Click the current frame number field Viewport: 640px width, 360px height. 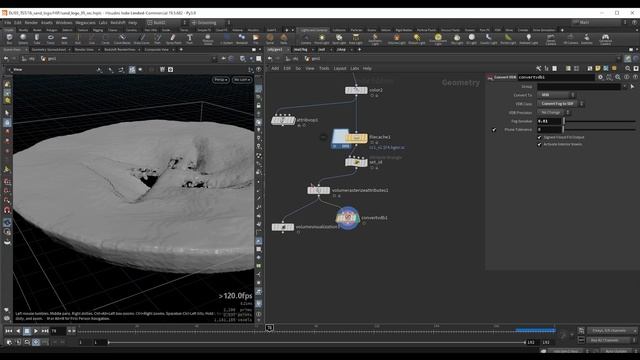coord(57,331)
